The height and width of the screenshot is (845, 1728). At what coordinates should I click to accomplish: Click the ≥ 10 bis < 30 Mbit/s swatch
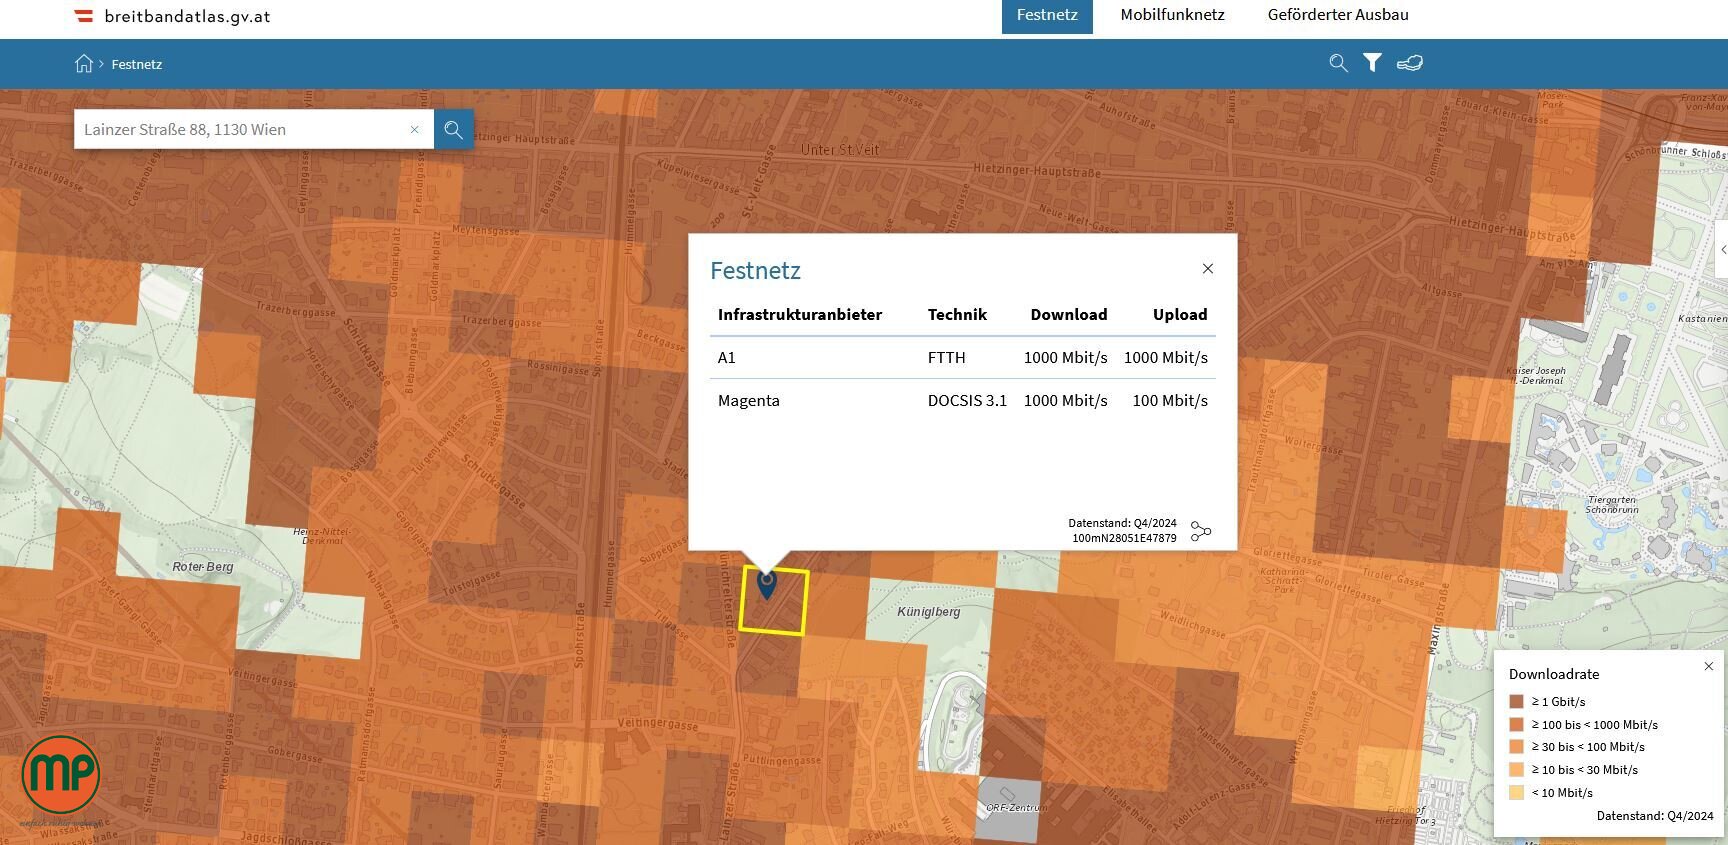pos(1516,770)
